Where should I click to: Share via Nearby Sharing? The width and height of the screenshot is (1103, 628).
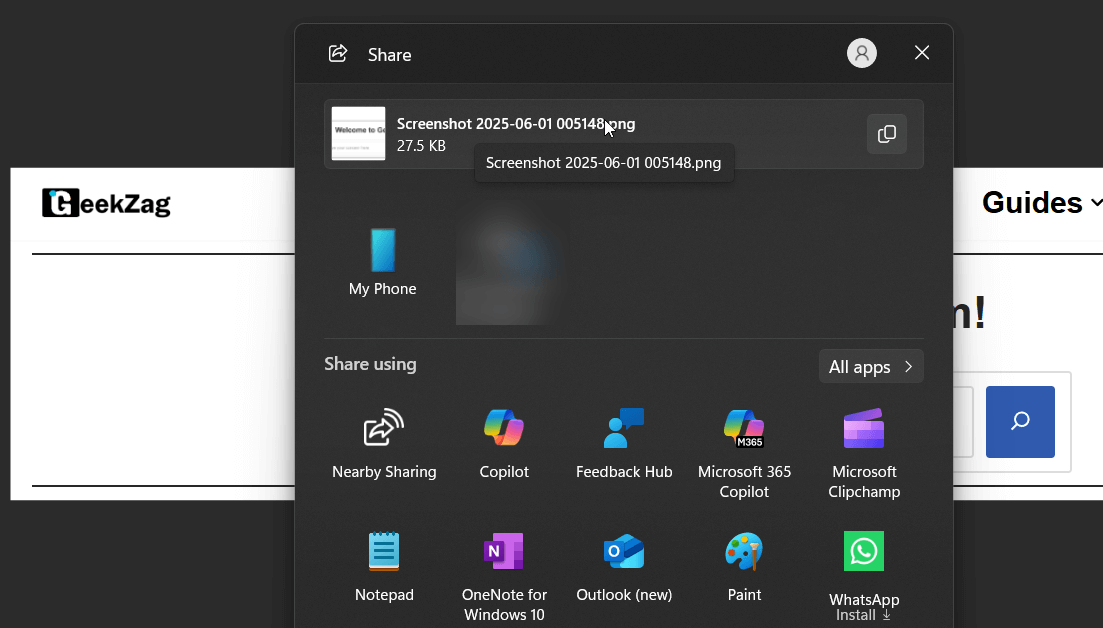point(384,444)
